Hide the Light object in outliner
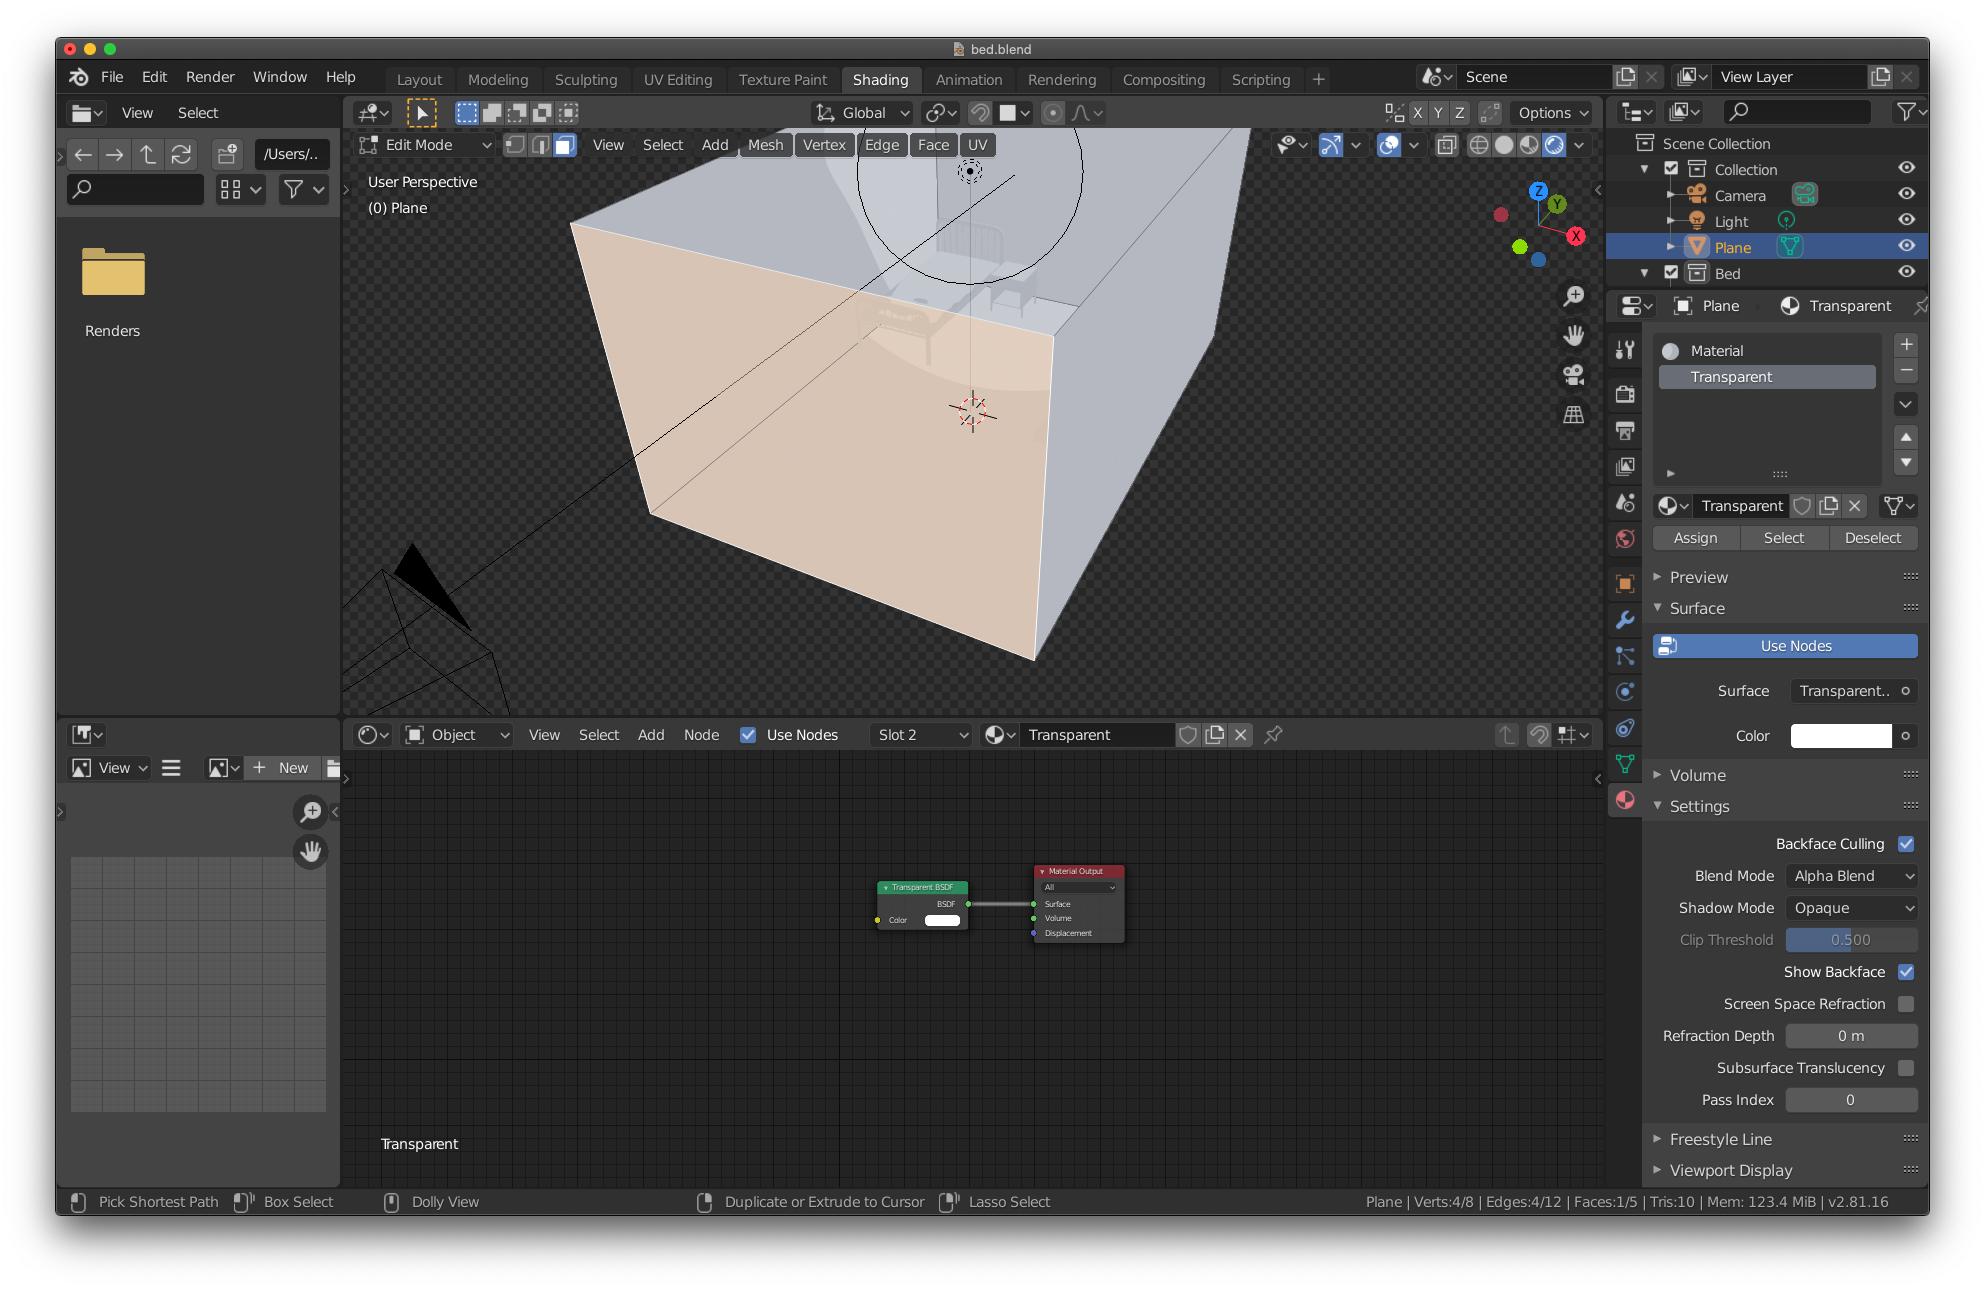1985x1289 pixels. pyautogui.click(x=1906, y=221)
